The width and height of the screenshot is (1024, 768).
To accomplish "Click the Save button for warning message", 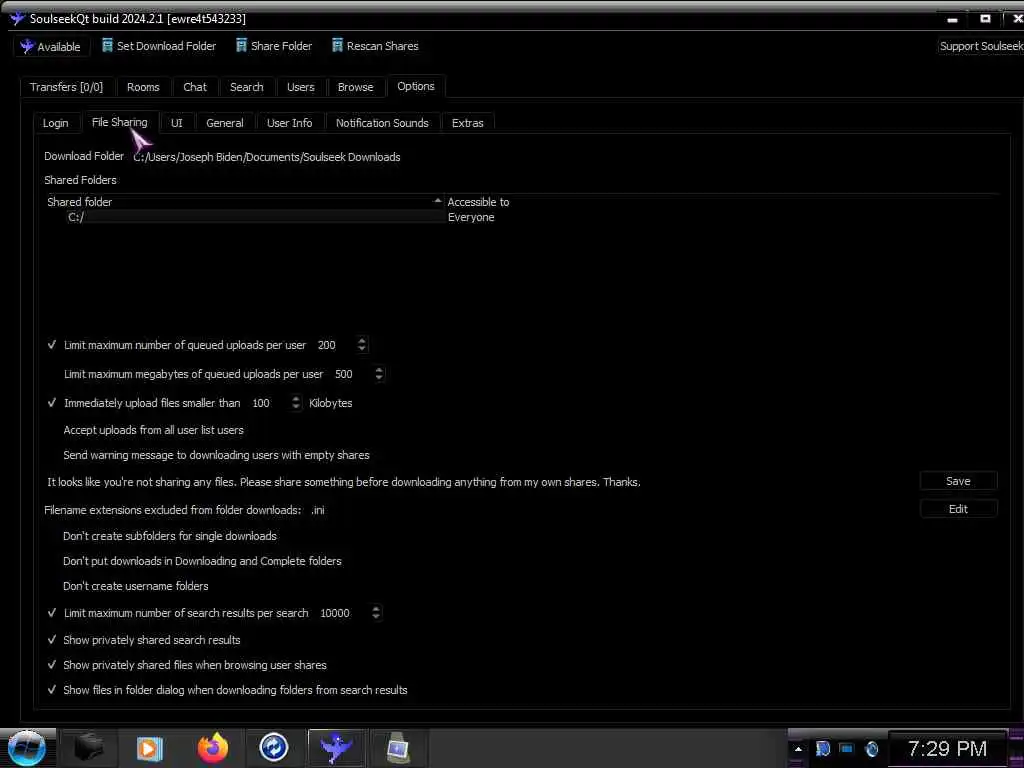I will [x=958, y=481].
